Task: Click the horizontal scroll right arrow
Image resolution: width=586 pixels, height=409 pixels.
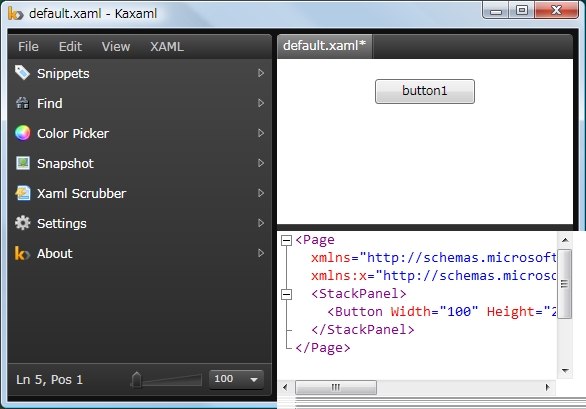Action: tap(548, 387)
